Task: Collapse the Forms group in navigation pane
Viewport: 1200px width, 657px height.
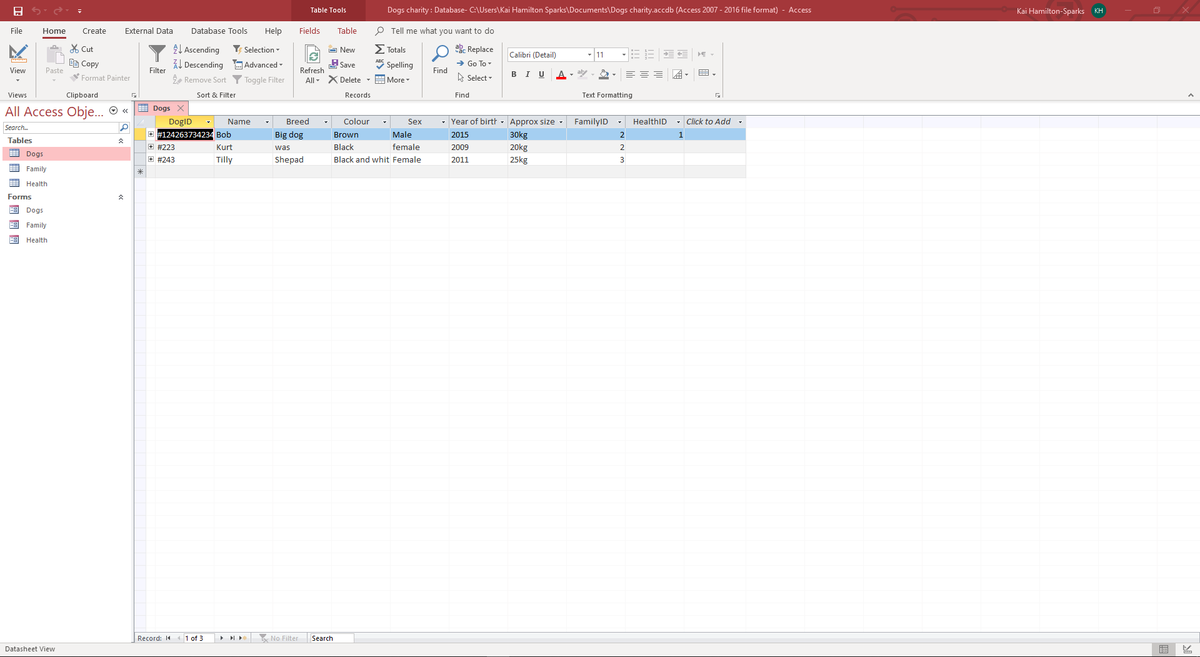Action: click(121, 197)
